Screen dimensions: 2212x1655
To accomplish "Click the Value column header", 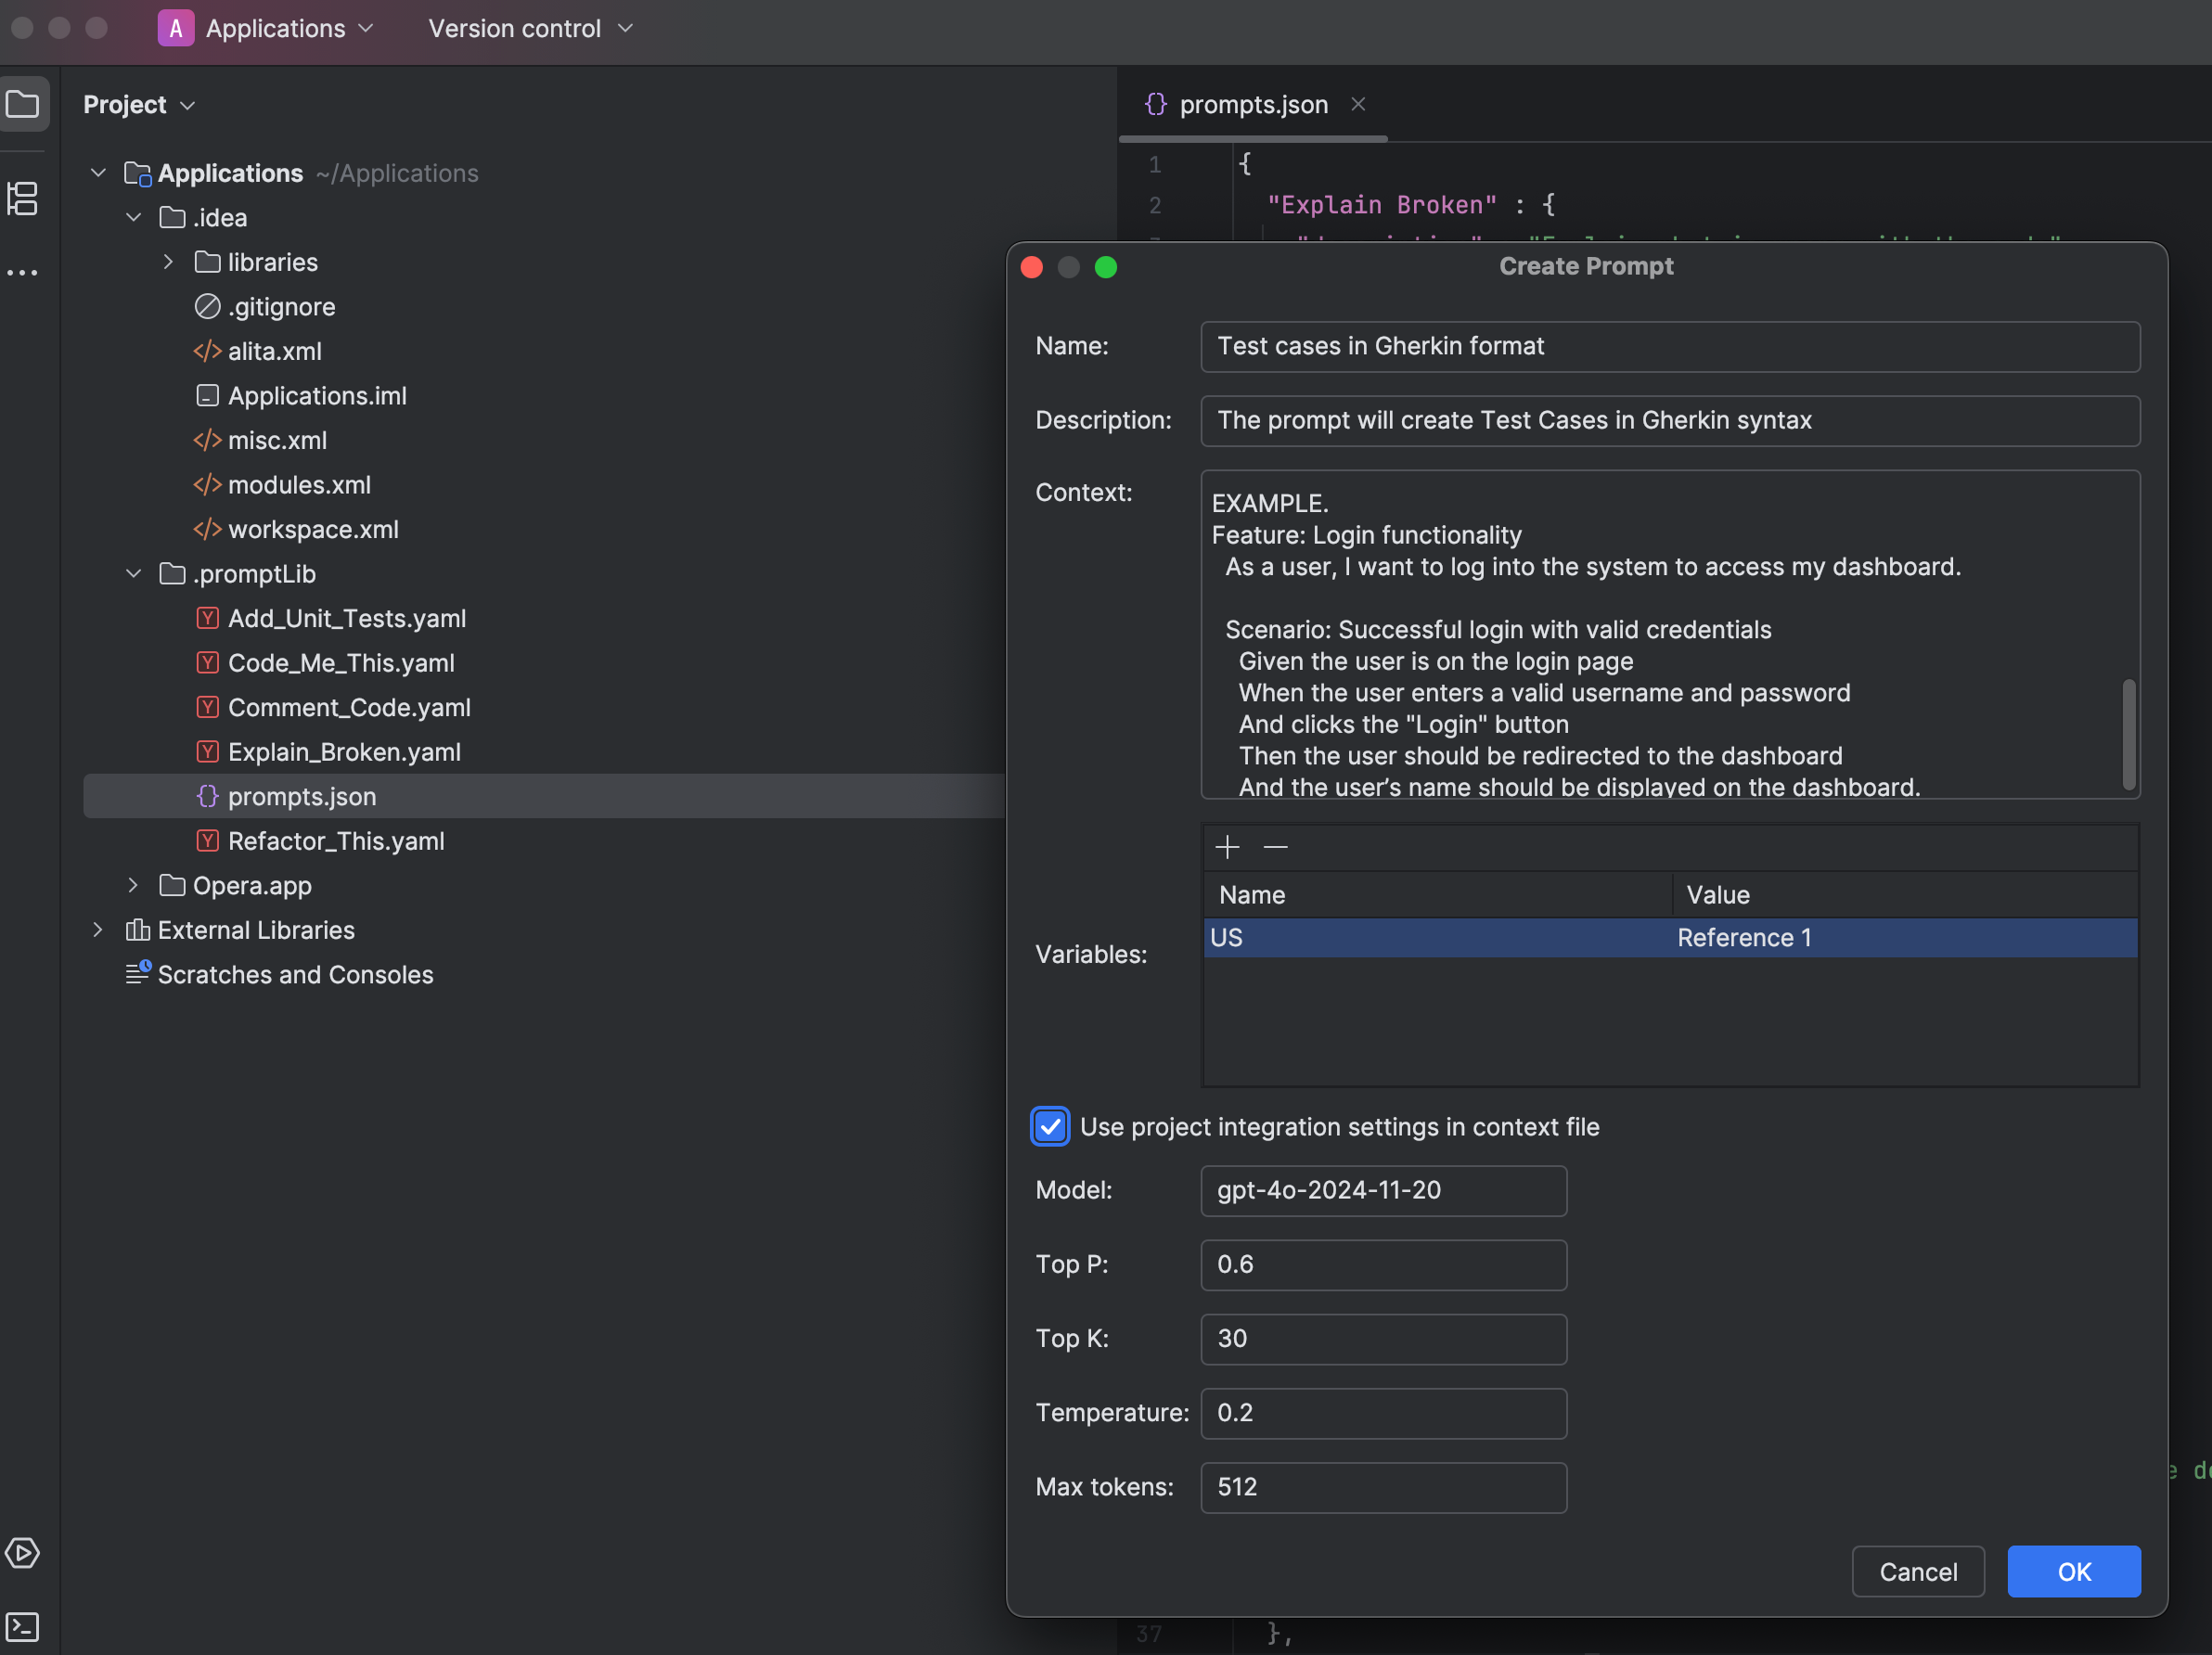I will (x=1905, y=895).
